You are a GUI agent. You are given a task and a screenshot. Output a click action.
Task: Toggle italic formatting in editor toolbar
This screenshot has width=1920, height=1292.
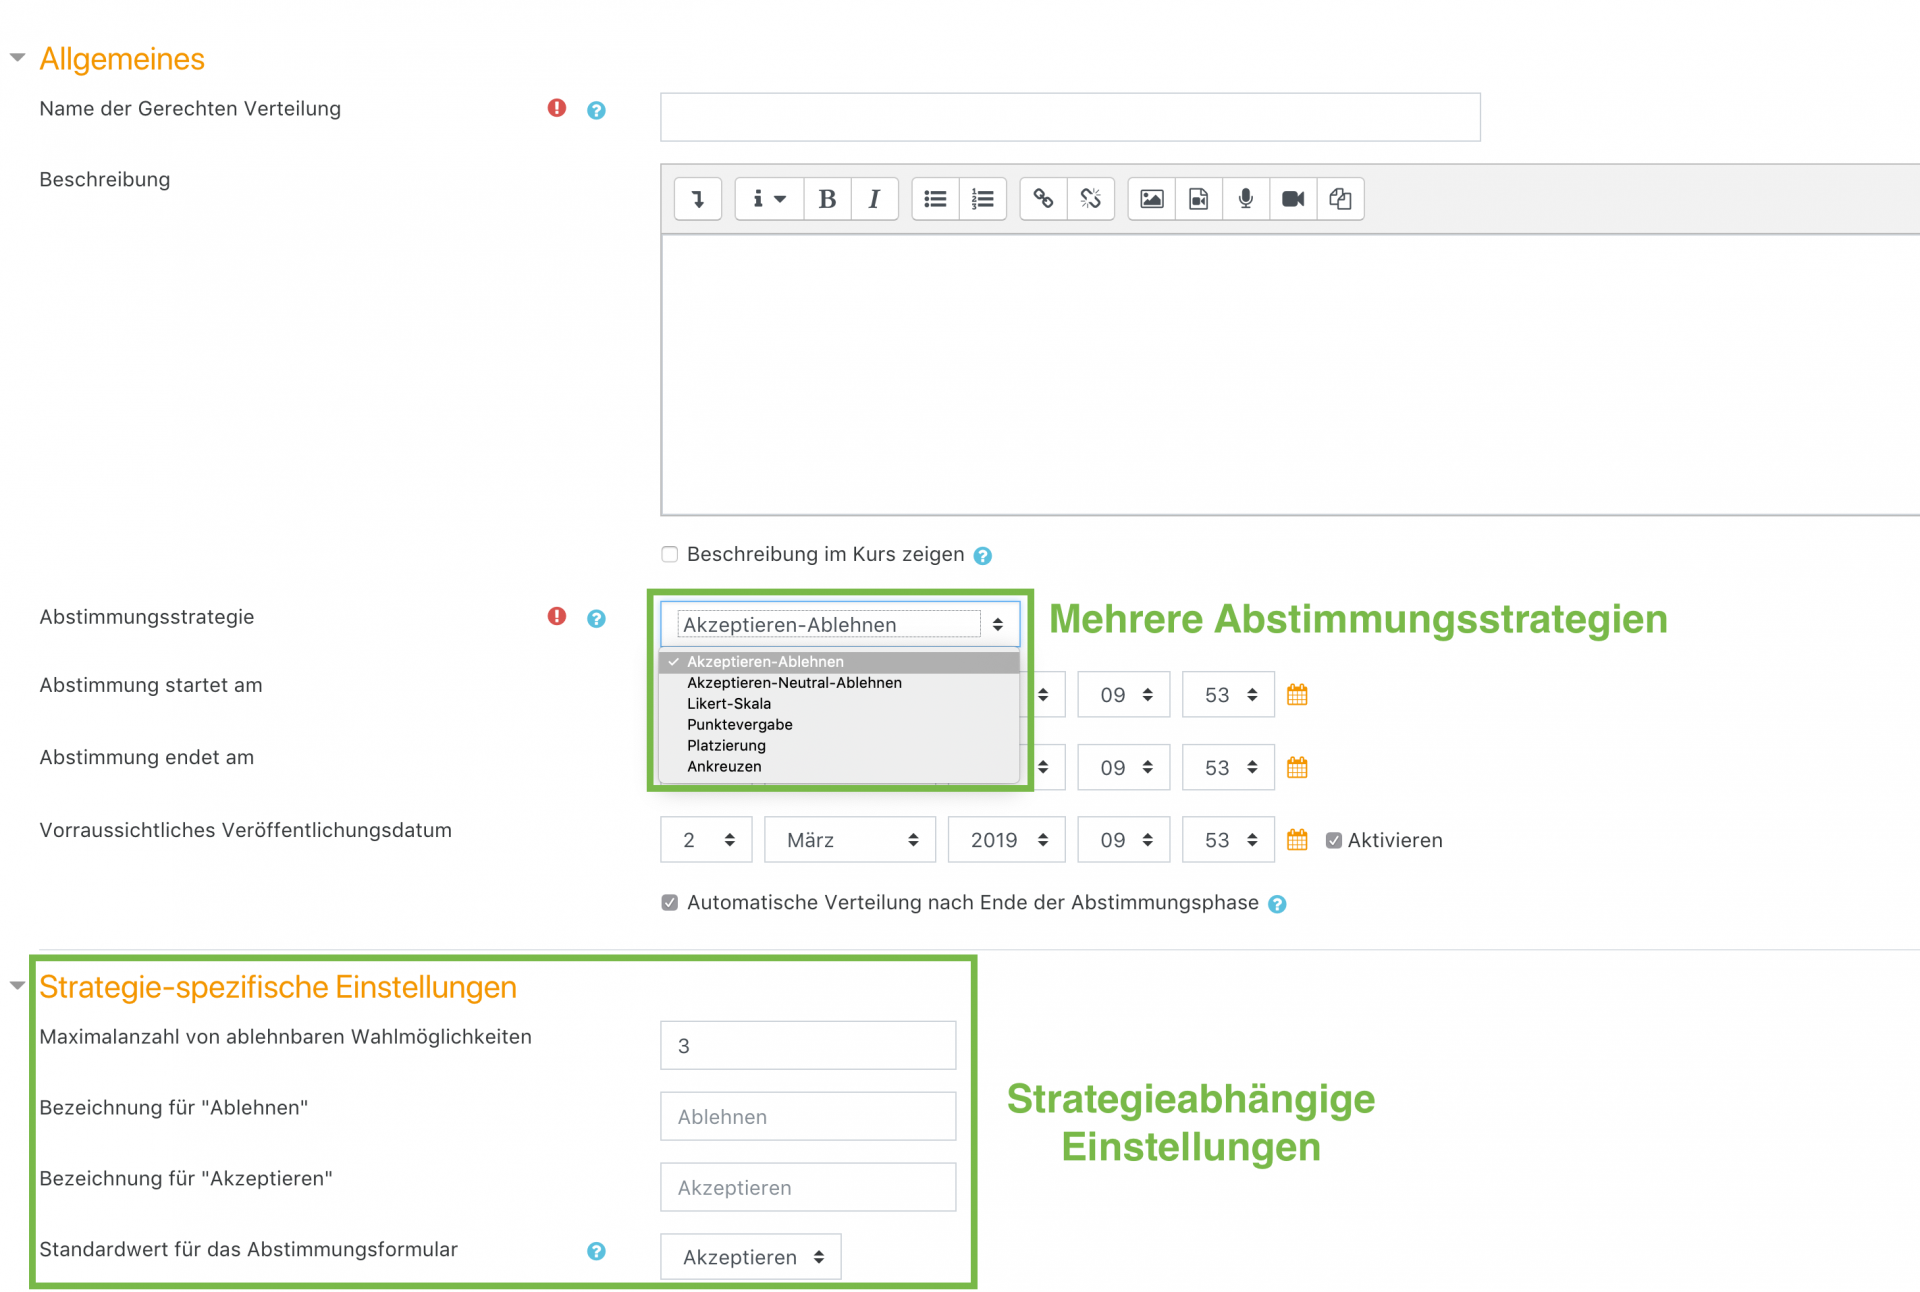(874, 199)
